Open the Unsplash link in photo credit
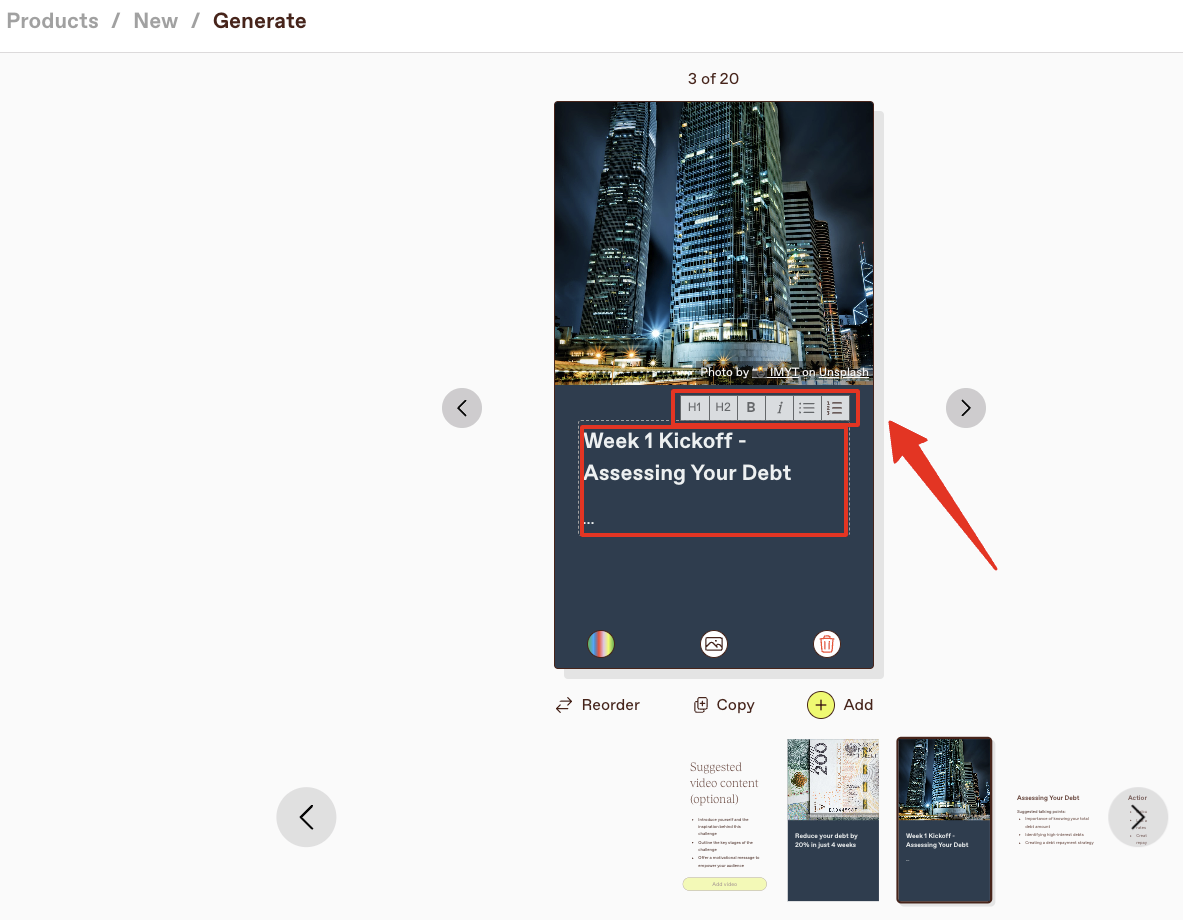Image resolution: width=1183 pixels, height=920 pixels. pyautogui.click(x=843, y=372)
